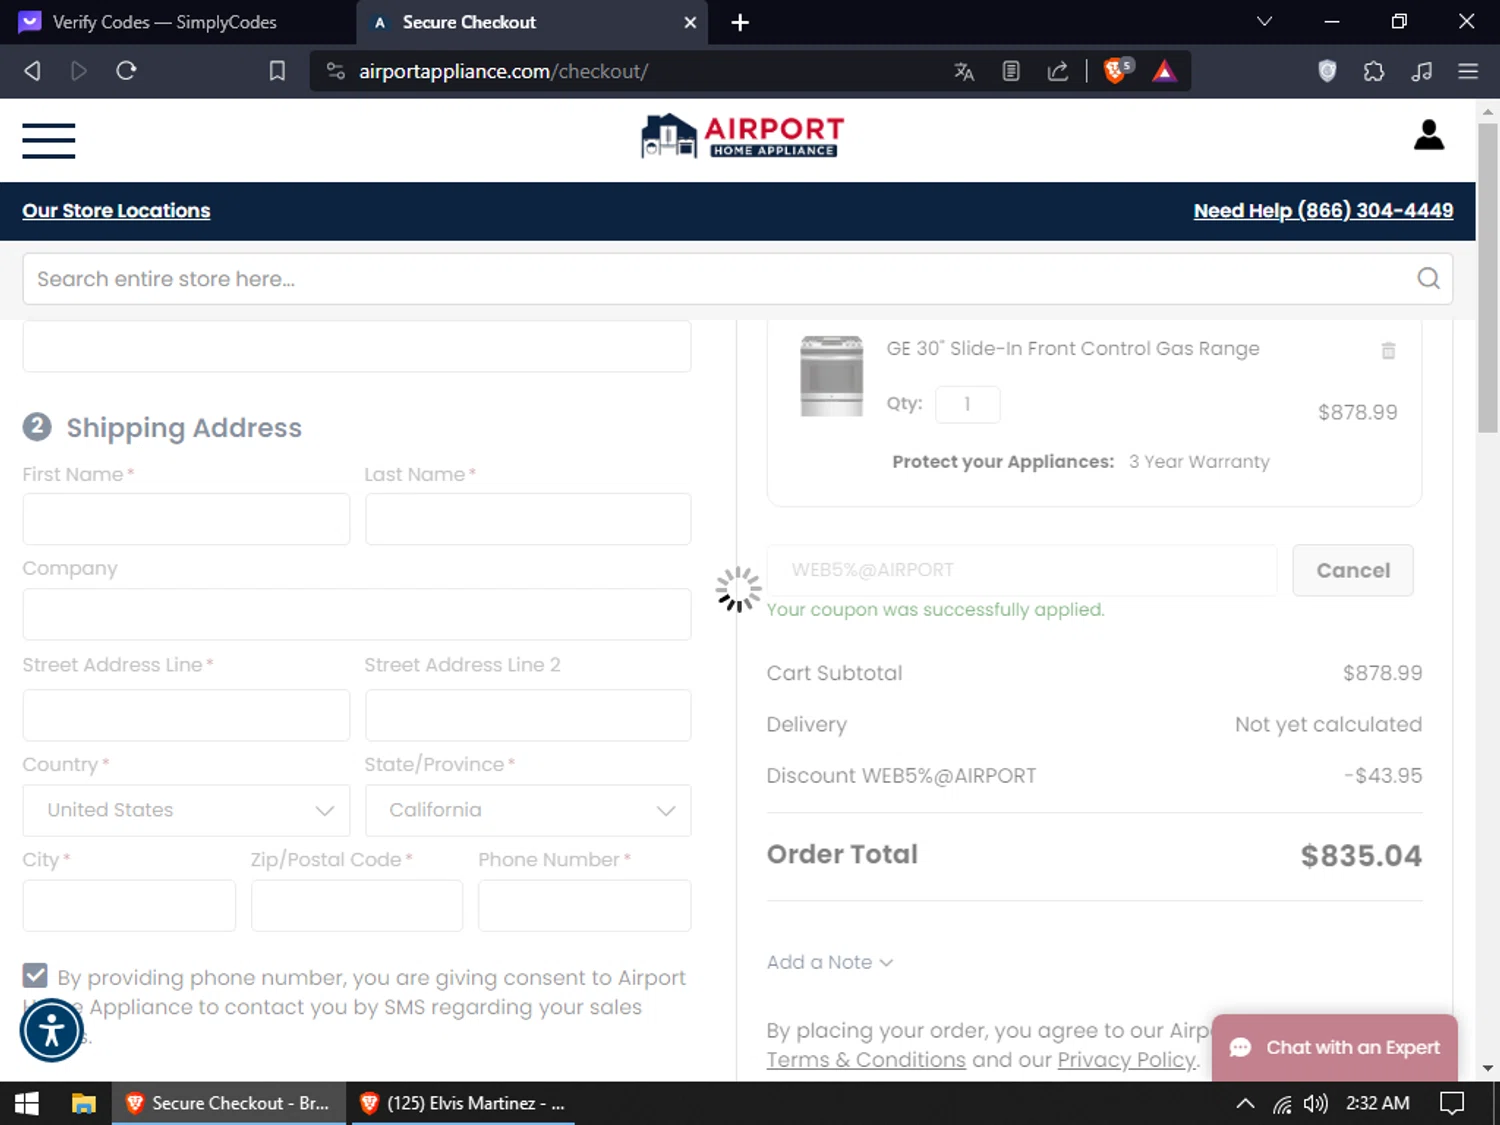The height and width of the screenshot is (1125, 1500).
Task: Open the extensions puzzle icon
Action: tap(1374, 71)
